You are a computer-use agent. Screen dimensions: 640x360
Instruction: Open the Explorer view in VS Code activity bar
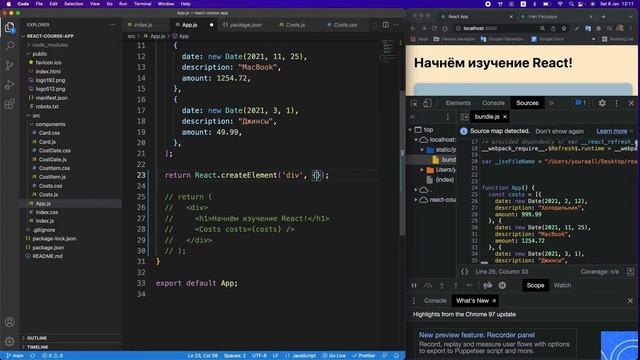pyautogui.click(x=9, y=27)
